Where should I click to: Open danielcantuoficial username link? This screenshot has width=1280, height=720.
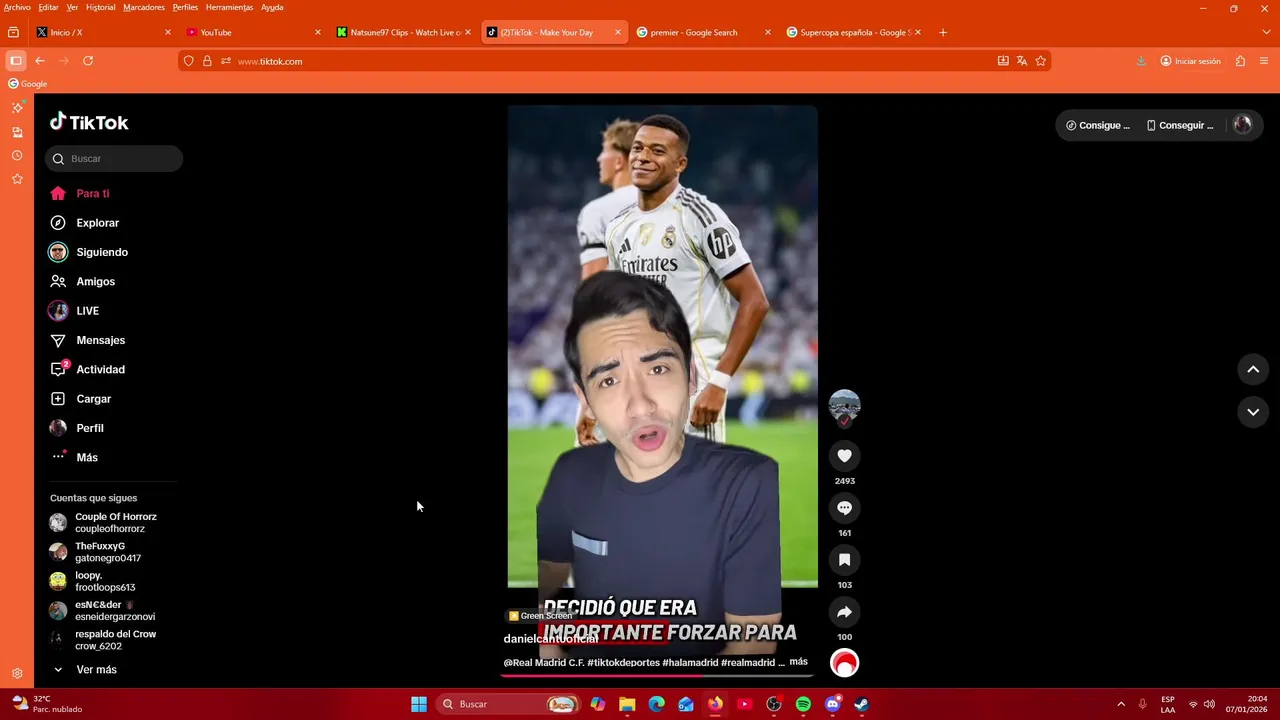pyautogui.click(x=550, y=639)
